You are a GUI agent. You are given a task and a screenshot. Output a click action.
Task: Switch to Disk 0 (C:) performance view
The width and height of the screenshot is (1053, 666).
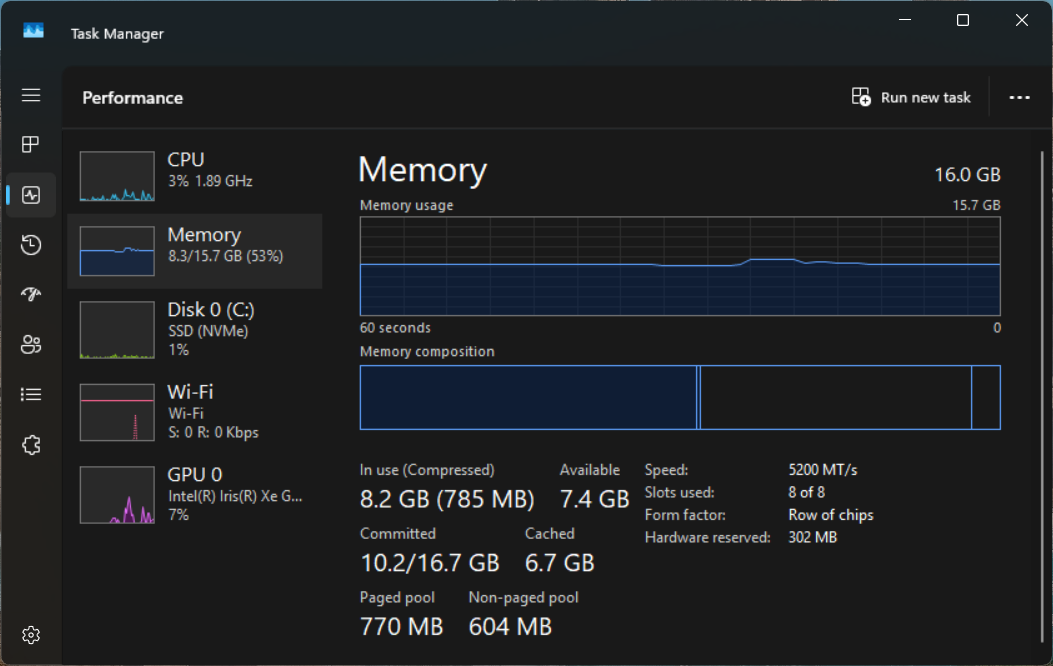195,329
